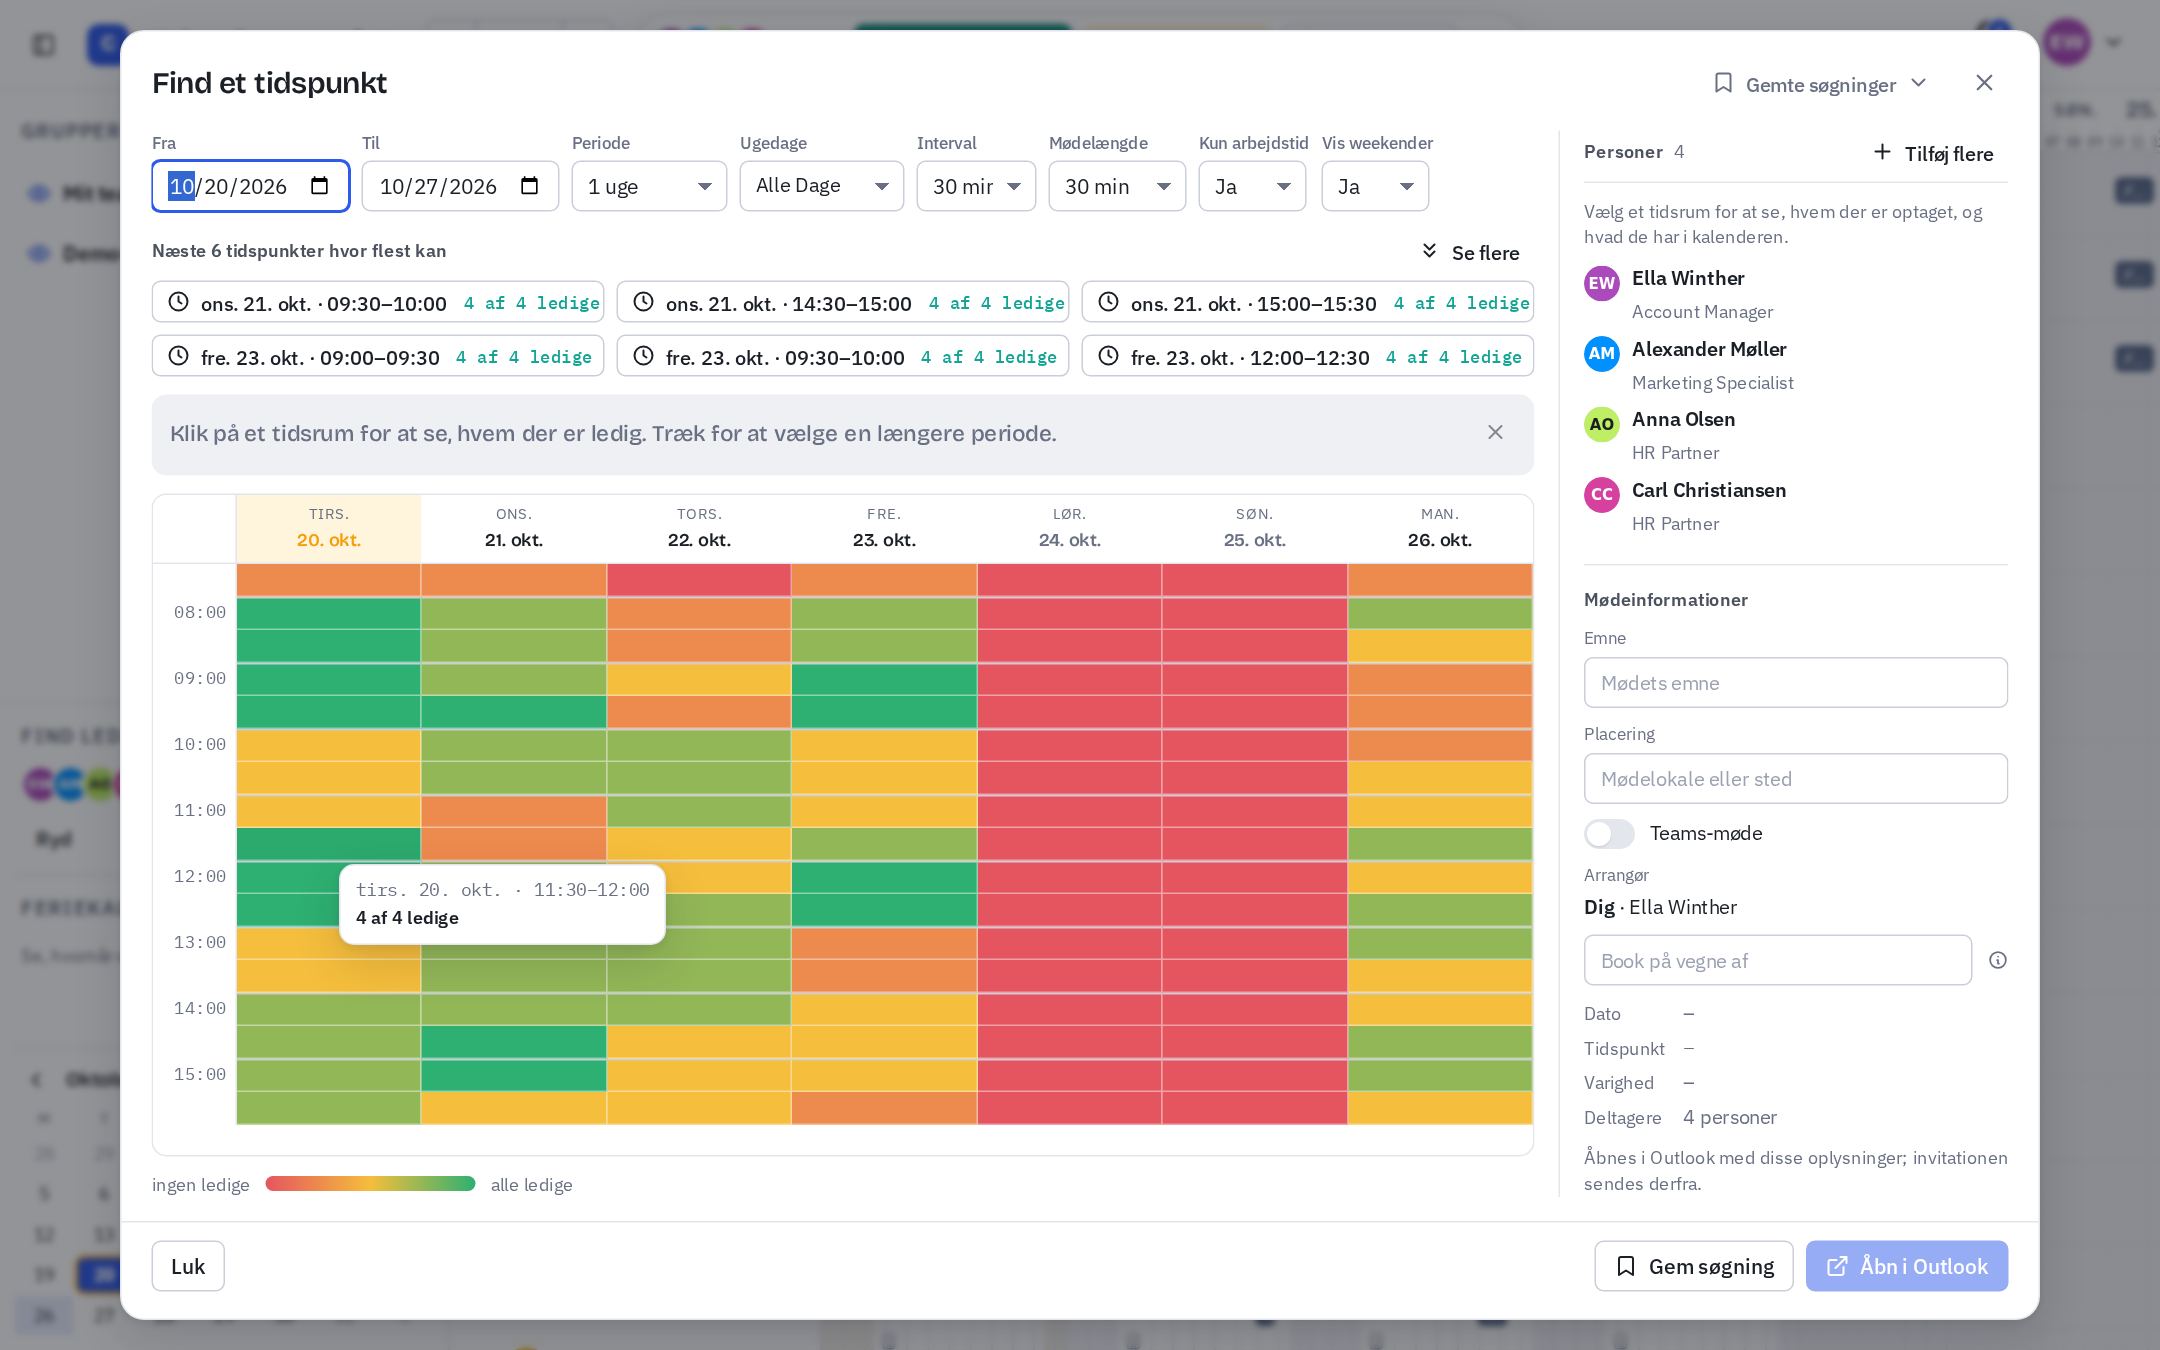This screenshot has height=1350, width=2160.
Task: Click the bookmark icon in Gem søgning button
Action: click(x=1626, y=1266)
